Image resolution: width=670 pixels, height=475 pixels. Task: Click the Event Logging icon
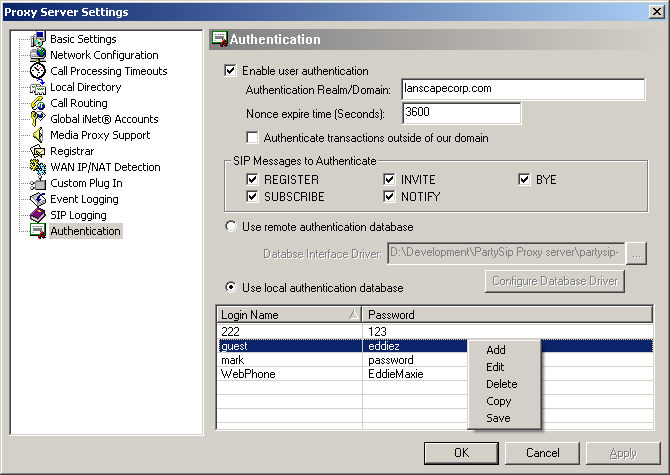pos(38,199)
